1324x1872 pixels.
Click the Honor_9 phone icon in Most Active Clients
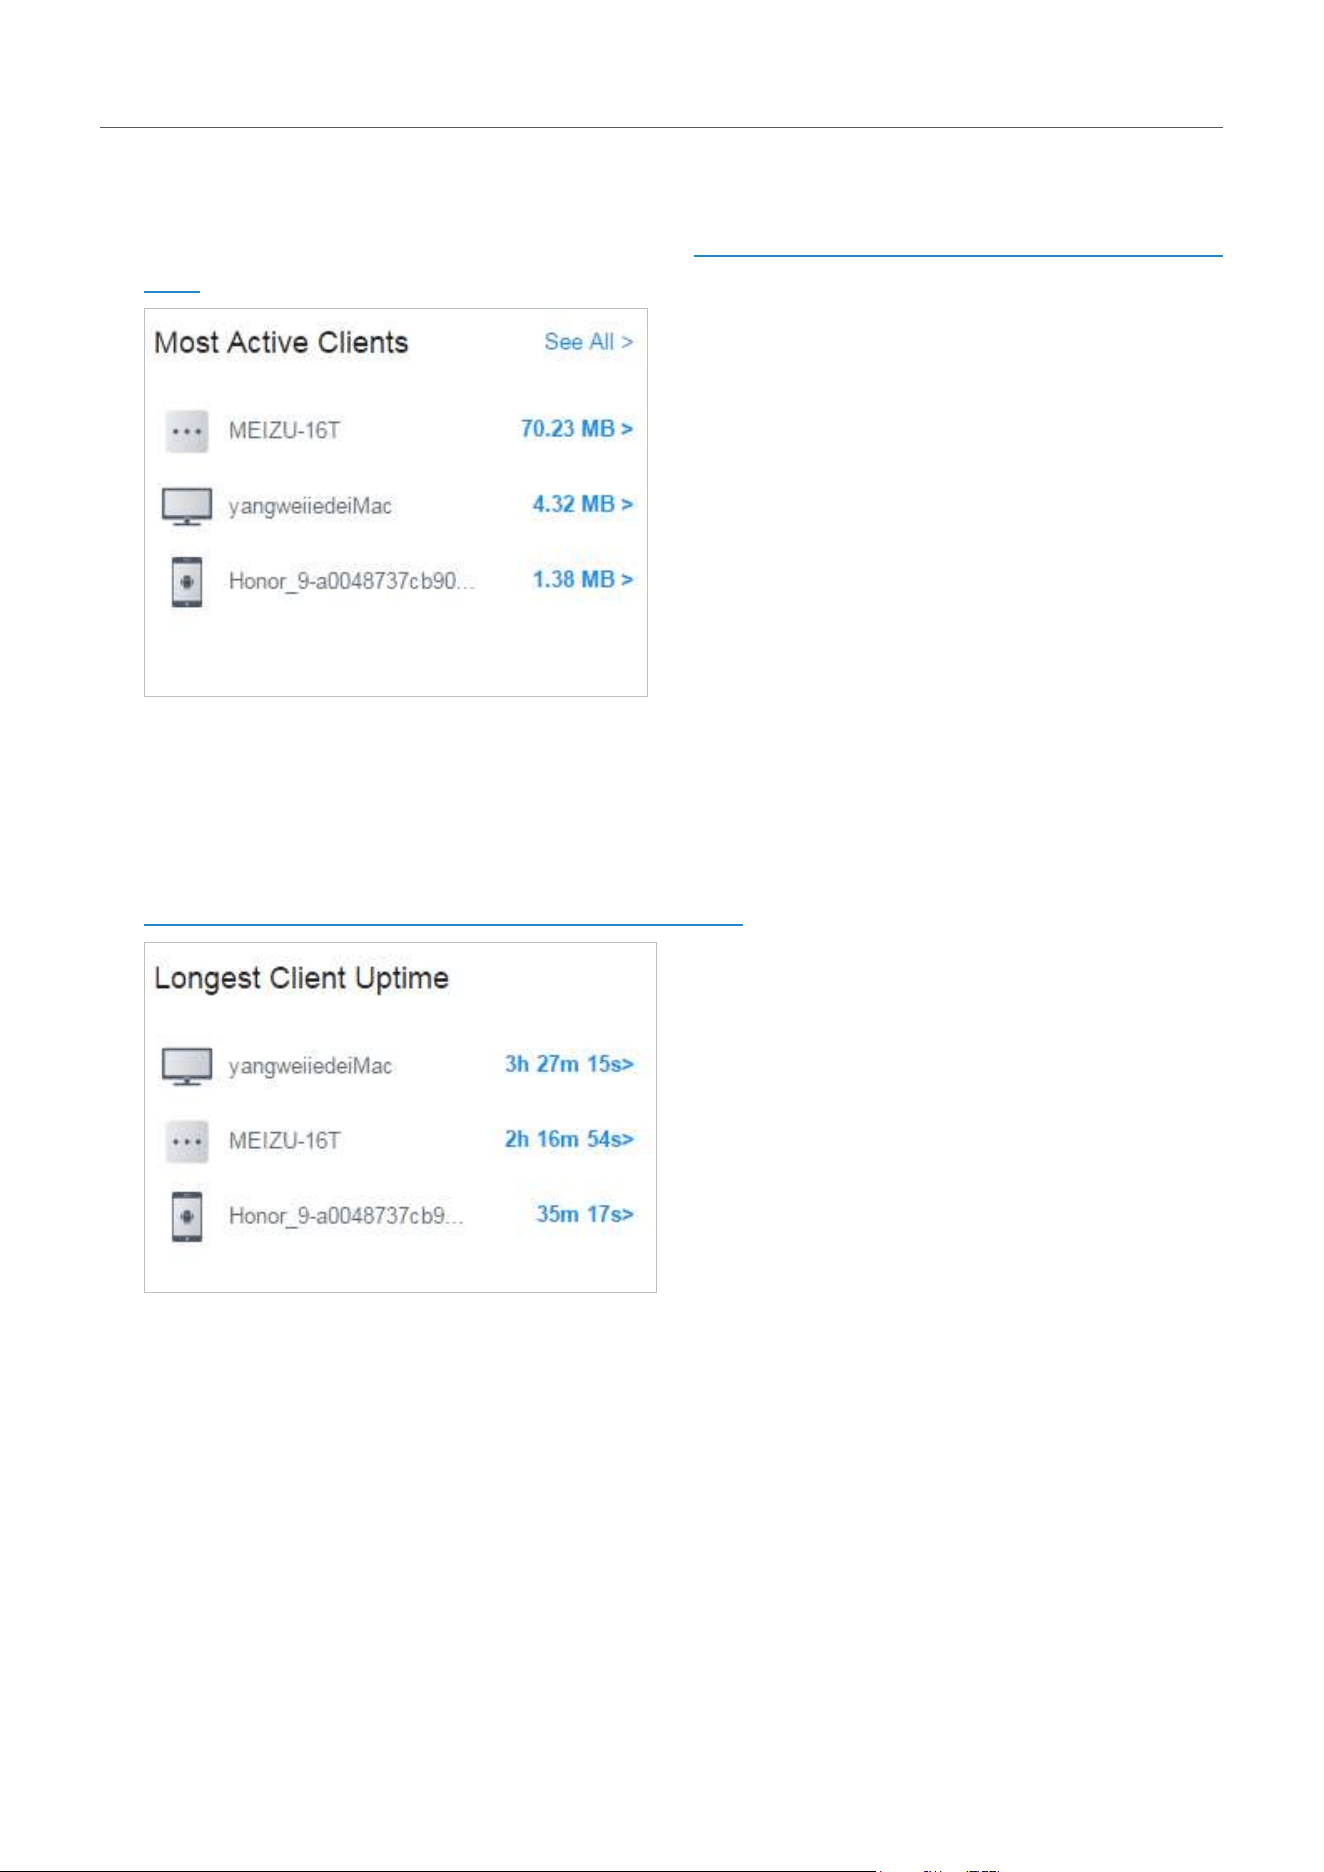coord(187,582)
